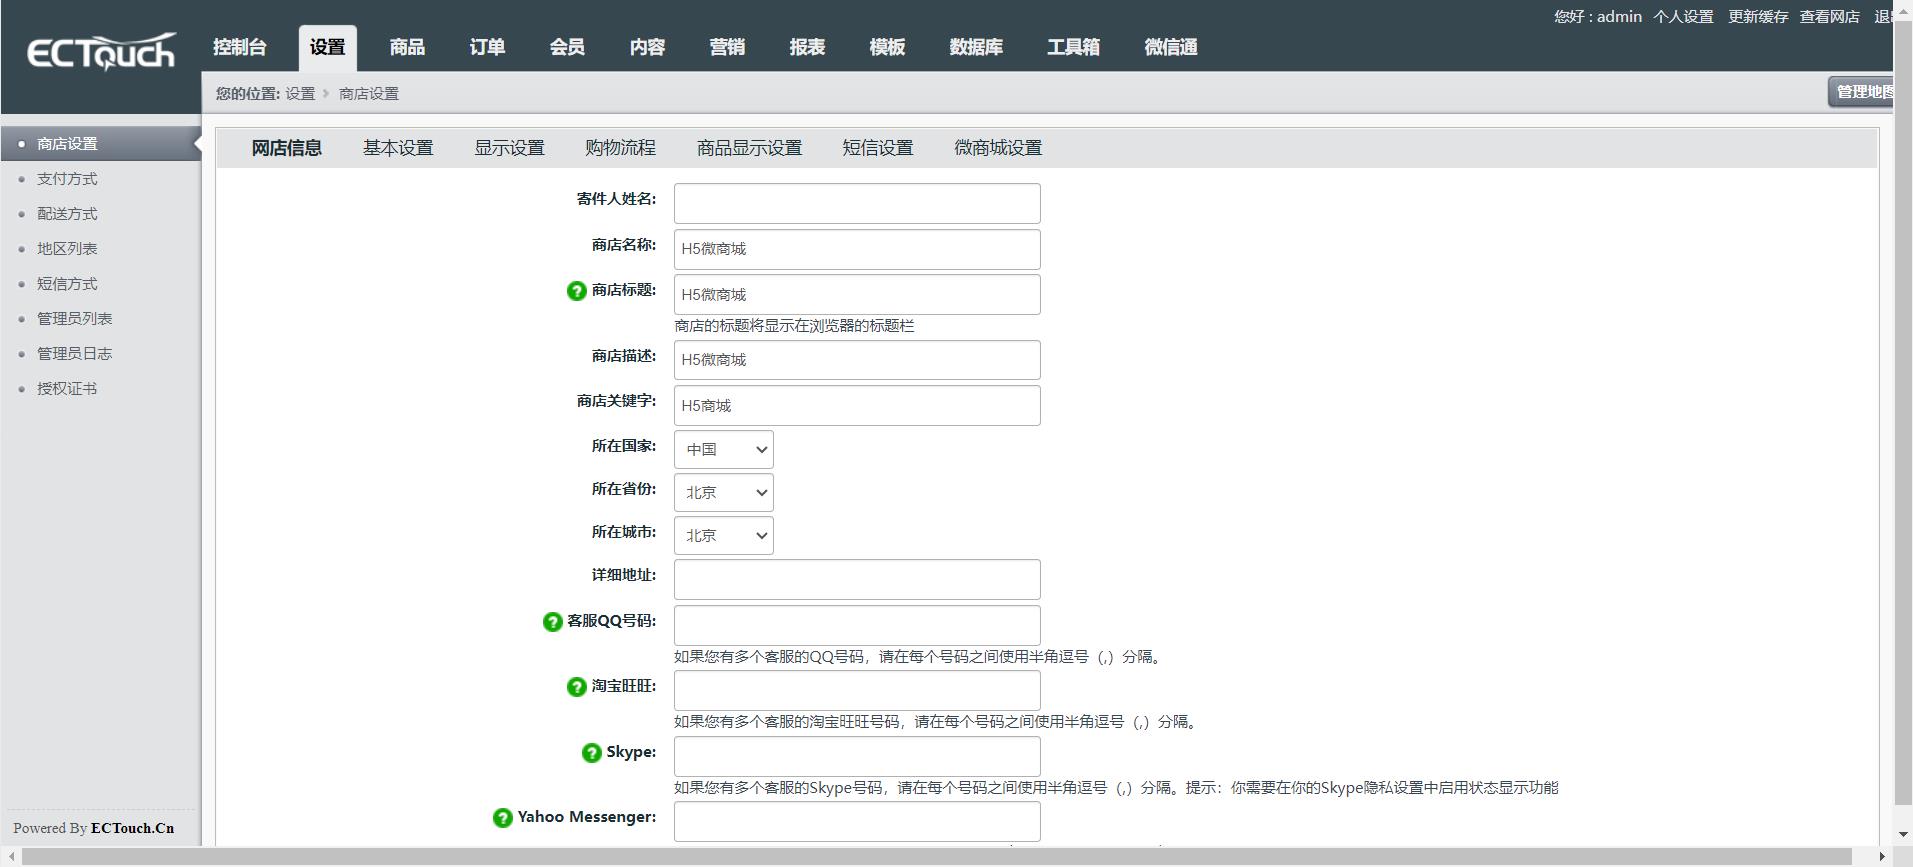Click the ECTouch.Cn footer link

click(x=132, y=828)
